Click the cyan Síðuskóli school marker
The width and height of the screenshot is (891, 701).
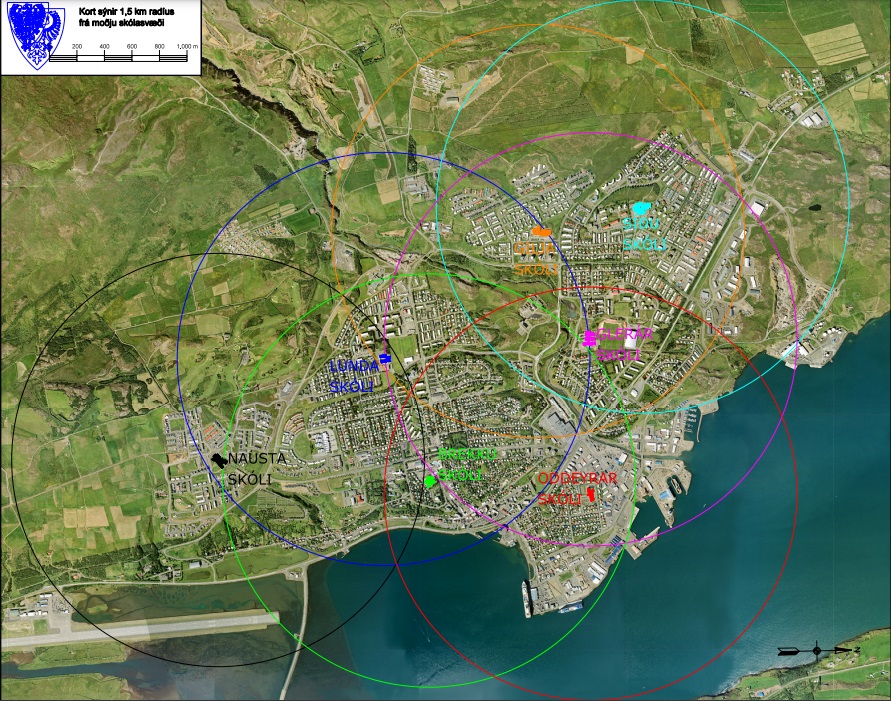point(641,208)
